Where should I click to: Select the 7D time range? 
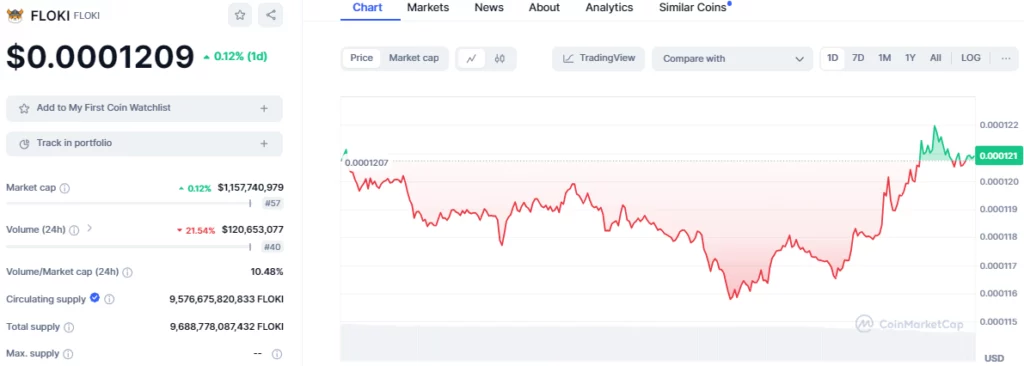(x=858, y=58)
